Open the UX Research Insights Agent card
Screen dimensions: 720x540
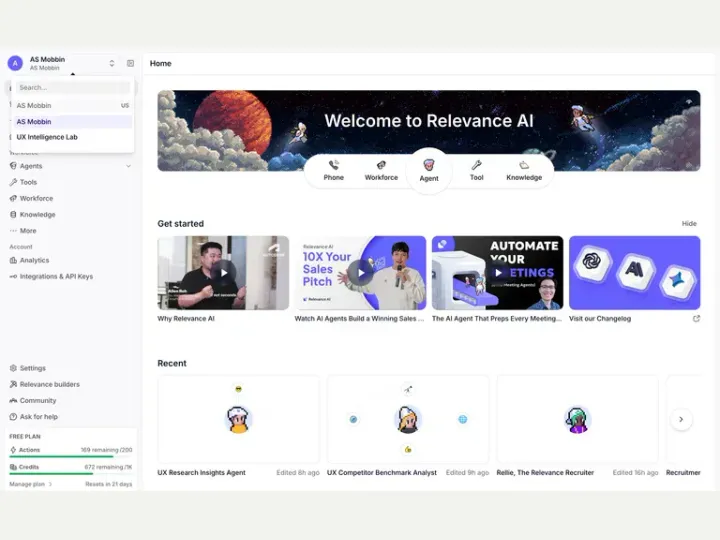coord(238,419)
